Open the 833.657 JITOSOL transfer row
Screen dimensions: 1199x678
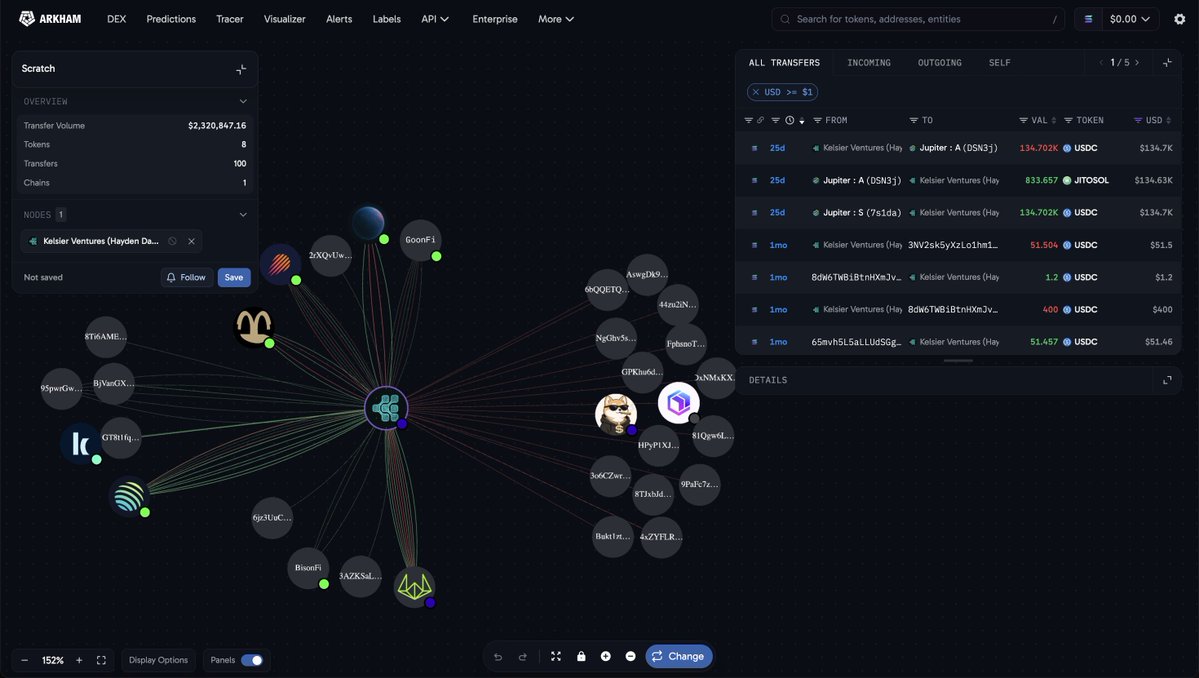pyautogui.click(x=958, y=180)
